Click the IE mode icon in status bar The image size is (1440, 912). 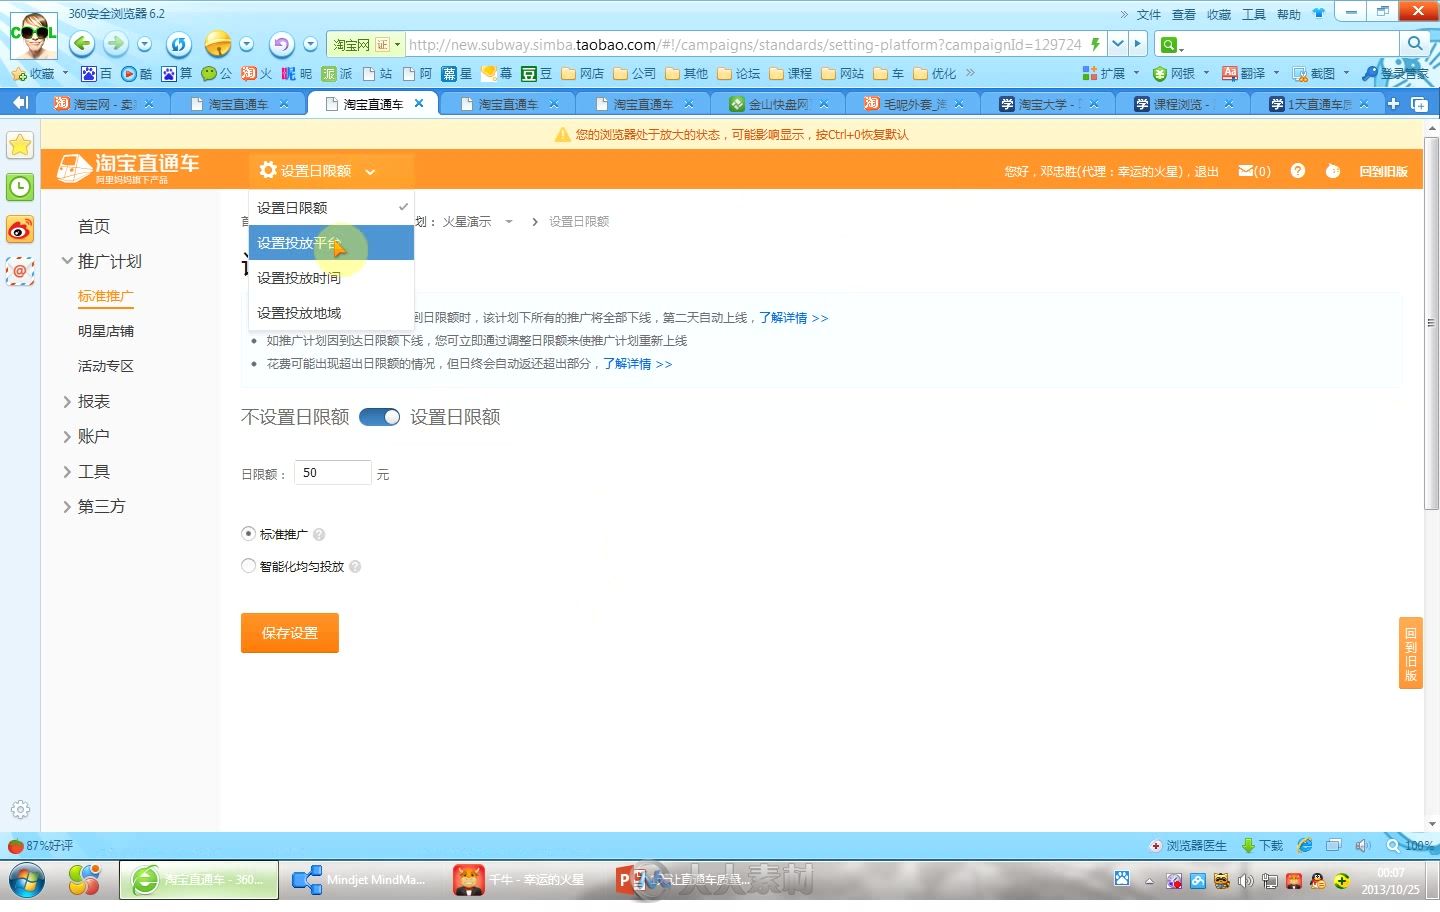tap(1305, 845)
